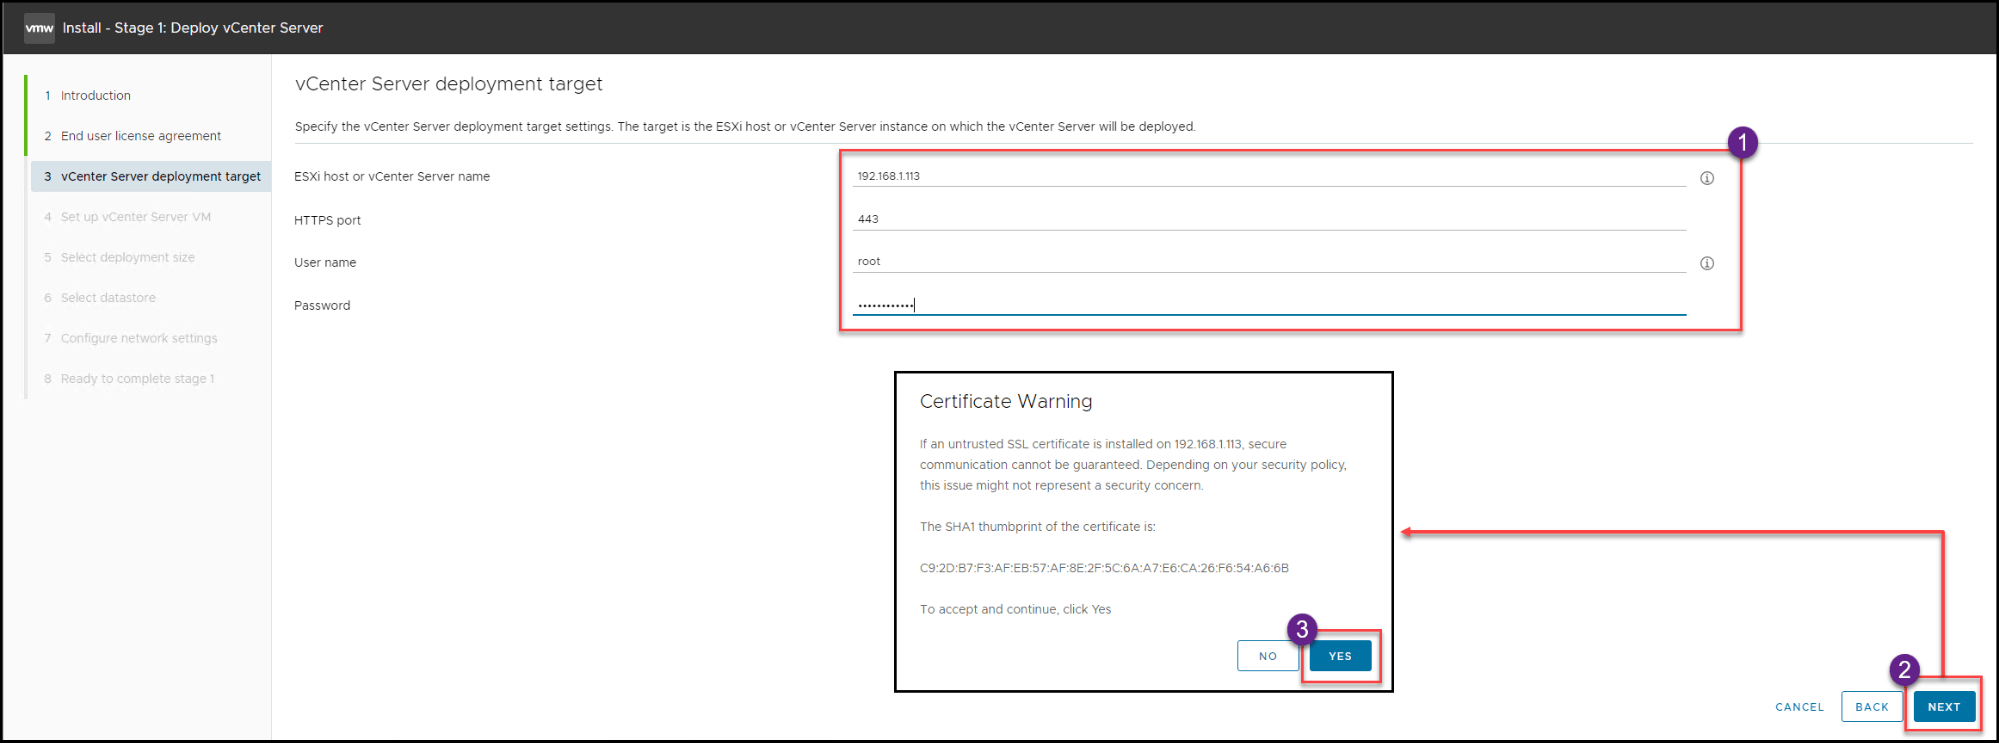Select the Select deployment size step
Screen dimensions: 1999x743
coord(128,258)
